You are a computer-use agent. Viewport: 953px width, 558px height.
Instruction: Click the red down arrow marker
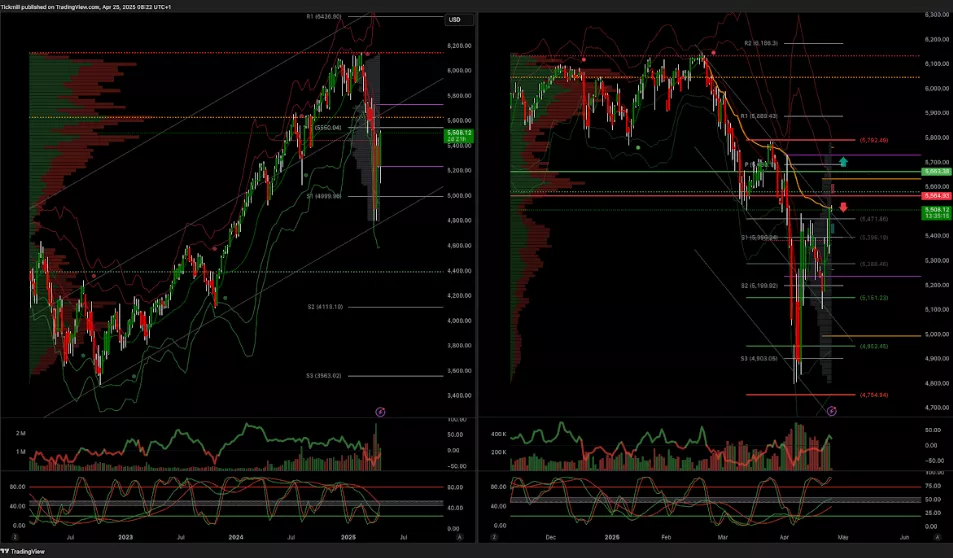click(x=843, y=207)
